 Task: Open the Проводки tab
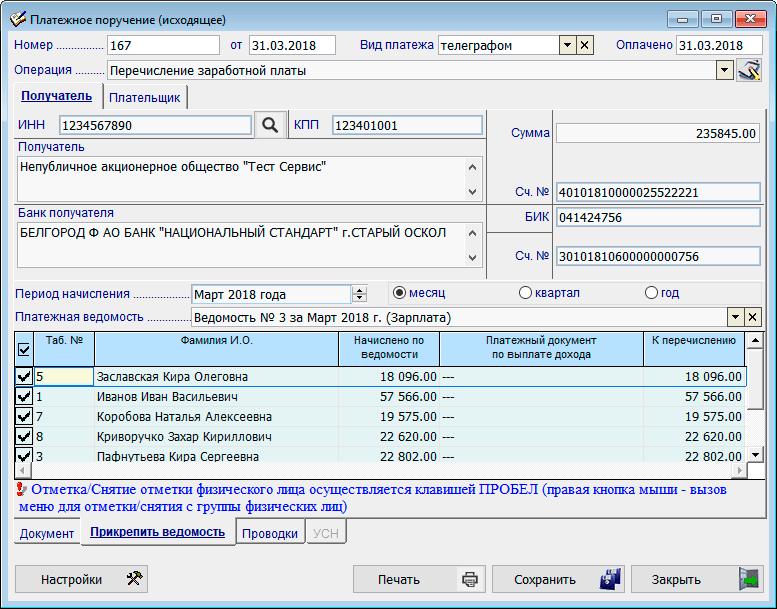click(270, 533)
